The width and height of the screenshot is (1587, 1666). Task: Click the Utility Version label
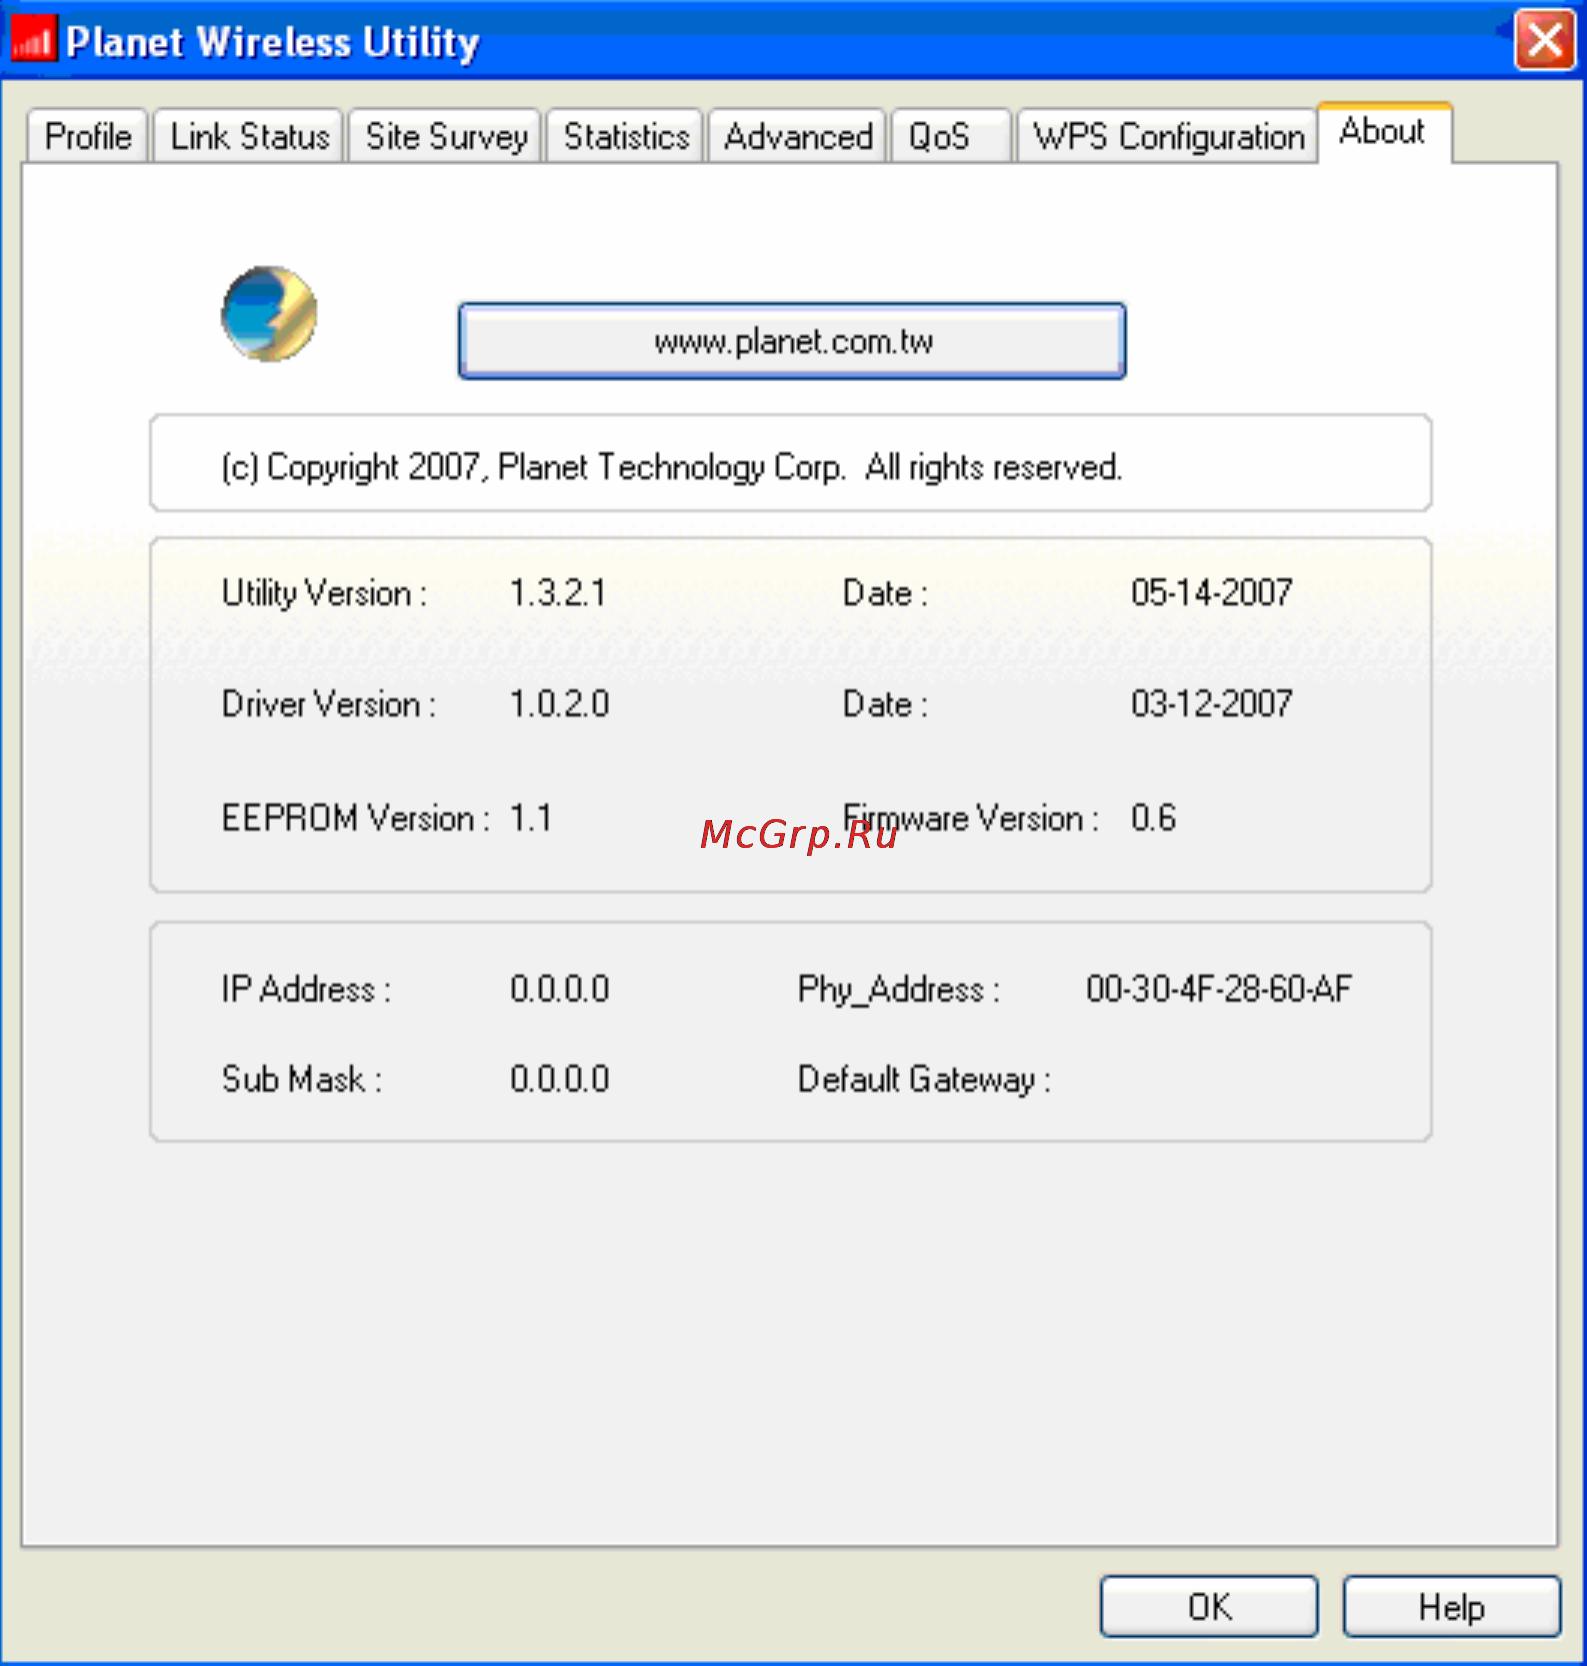click(x=324, y=593)
